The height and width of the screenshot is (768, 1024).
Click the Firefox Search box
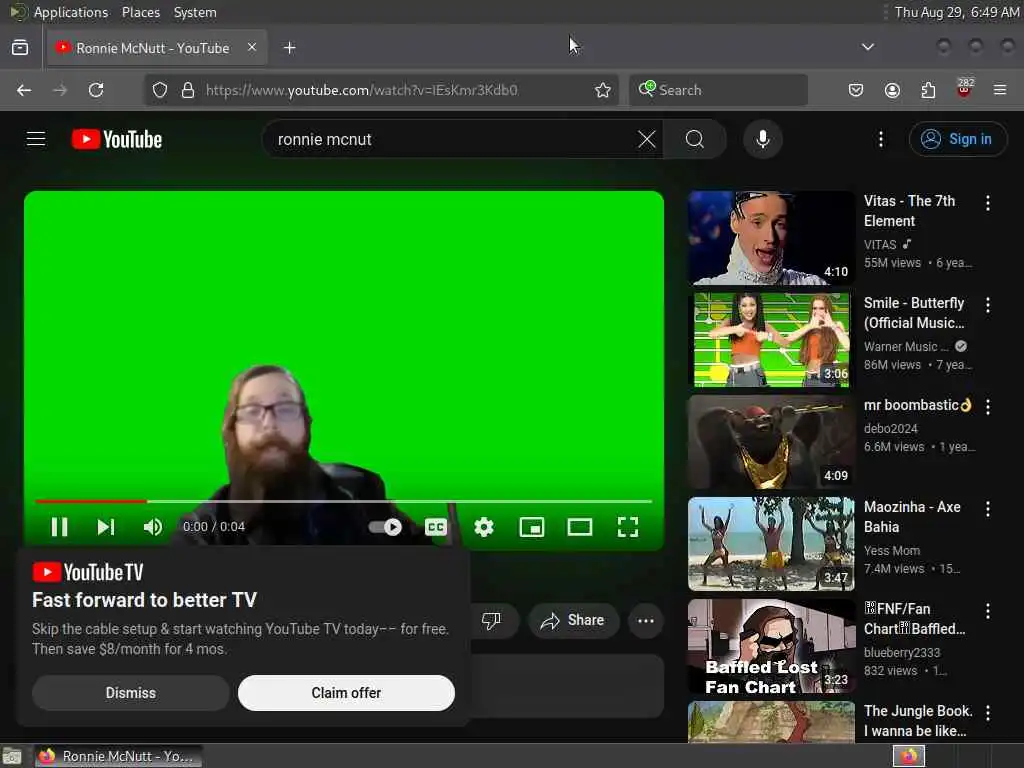[718, 90]
